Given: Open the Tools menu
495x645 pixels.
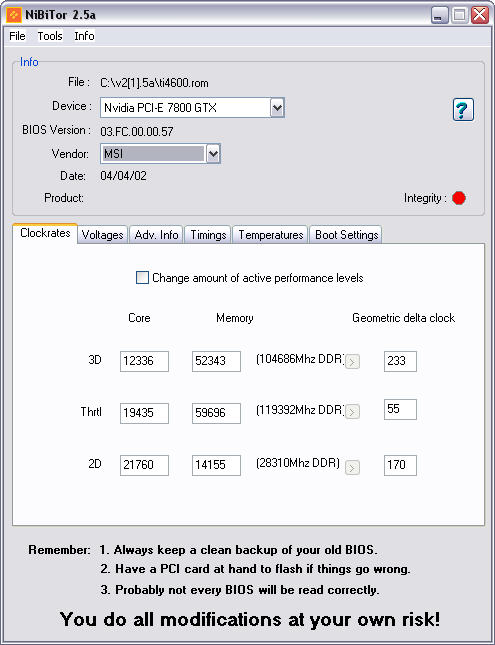Looking at the screenshot, I should click(50, 36).
